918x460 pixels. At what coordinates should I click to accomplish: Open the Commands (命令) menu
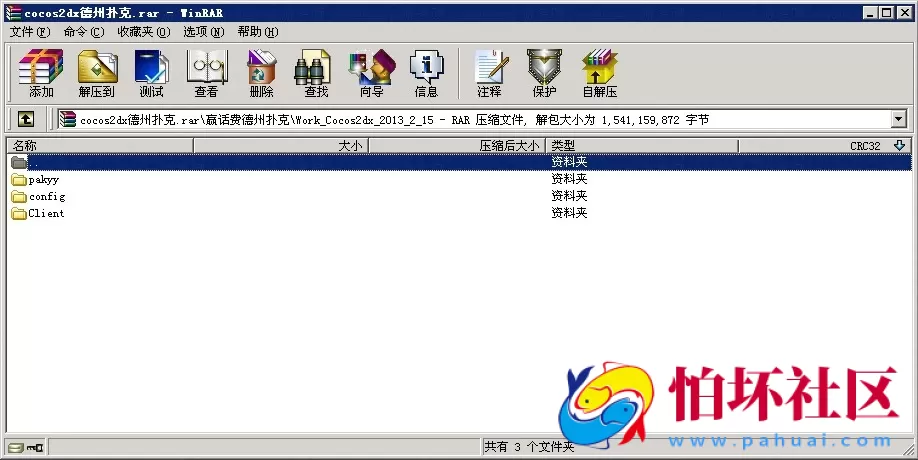point(84,32)
